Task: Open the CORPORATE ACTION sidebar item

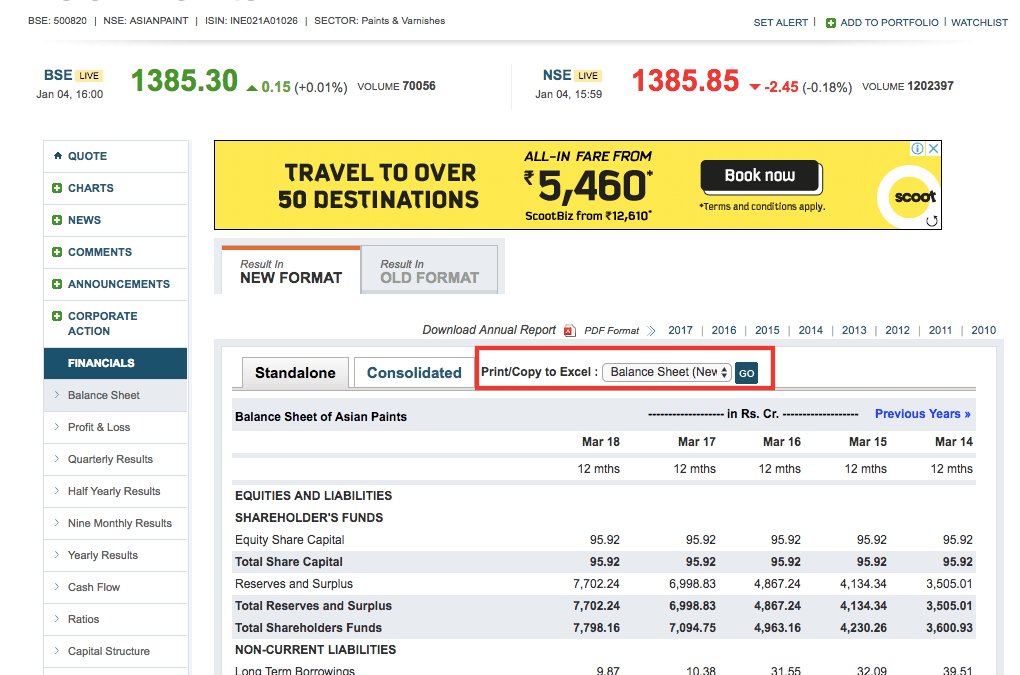Action: pyautogui.click(x=115, y=323)
